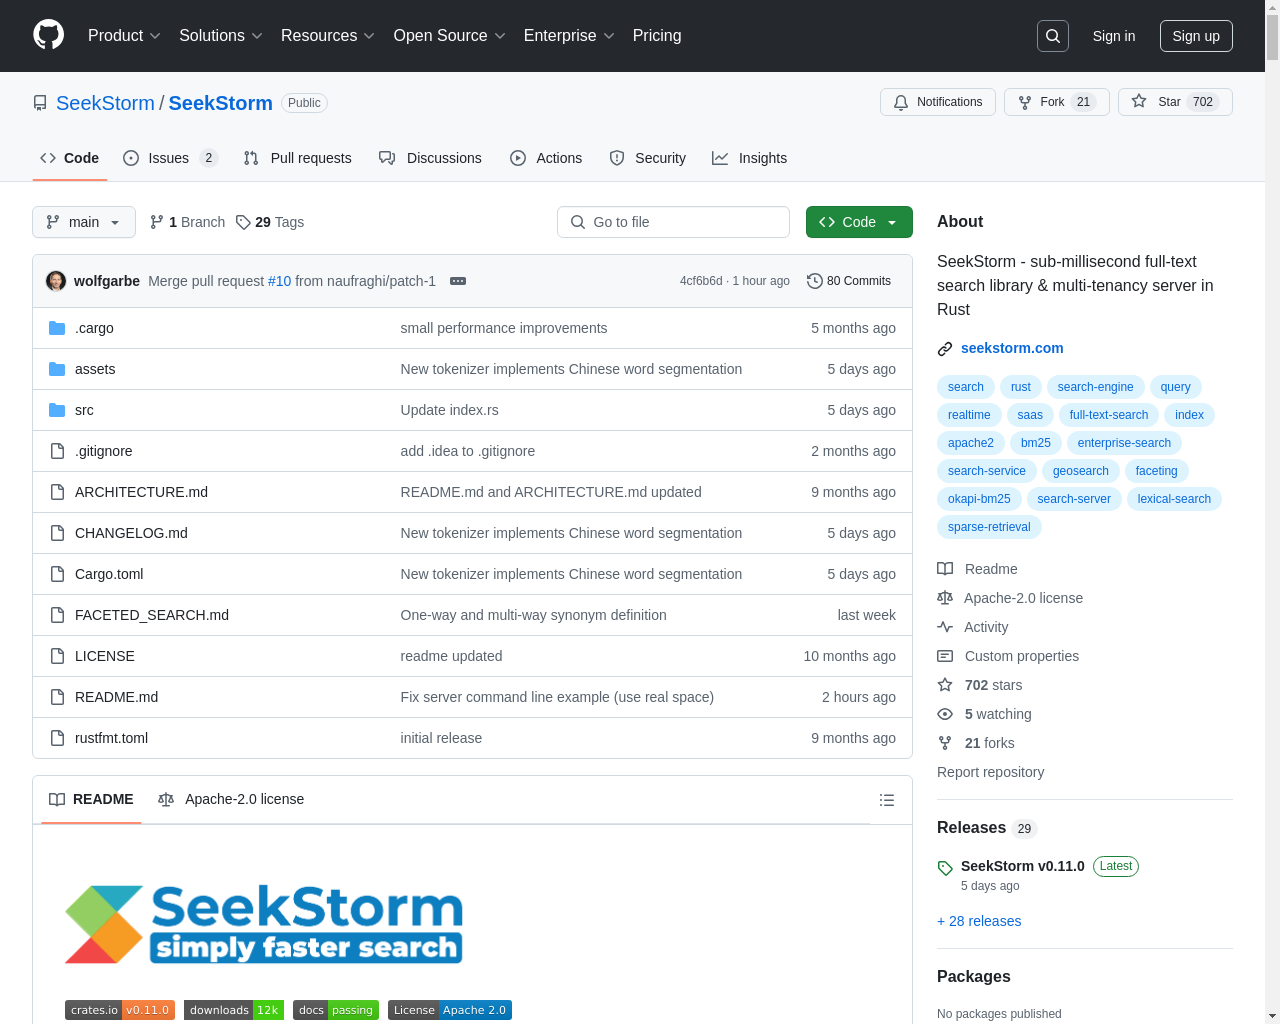Open the Activity link
The image size is (1280, 1024).
[x=973, y=627]
